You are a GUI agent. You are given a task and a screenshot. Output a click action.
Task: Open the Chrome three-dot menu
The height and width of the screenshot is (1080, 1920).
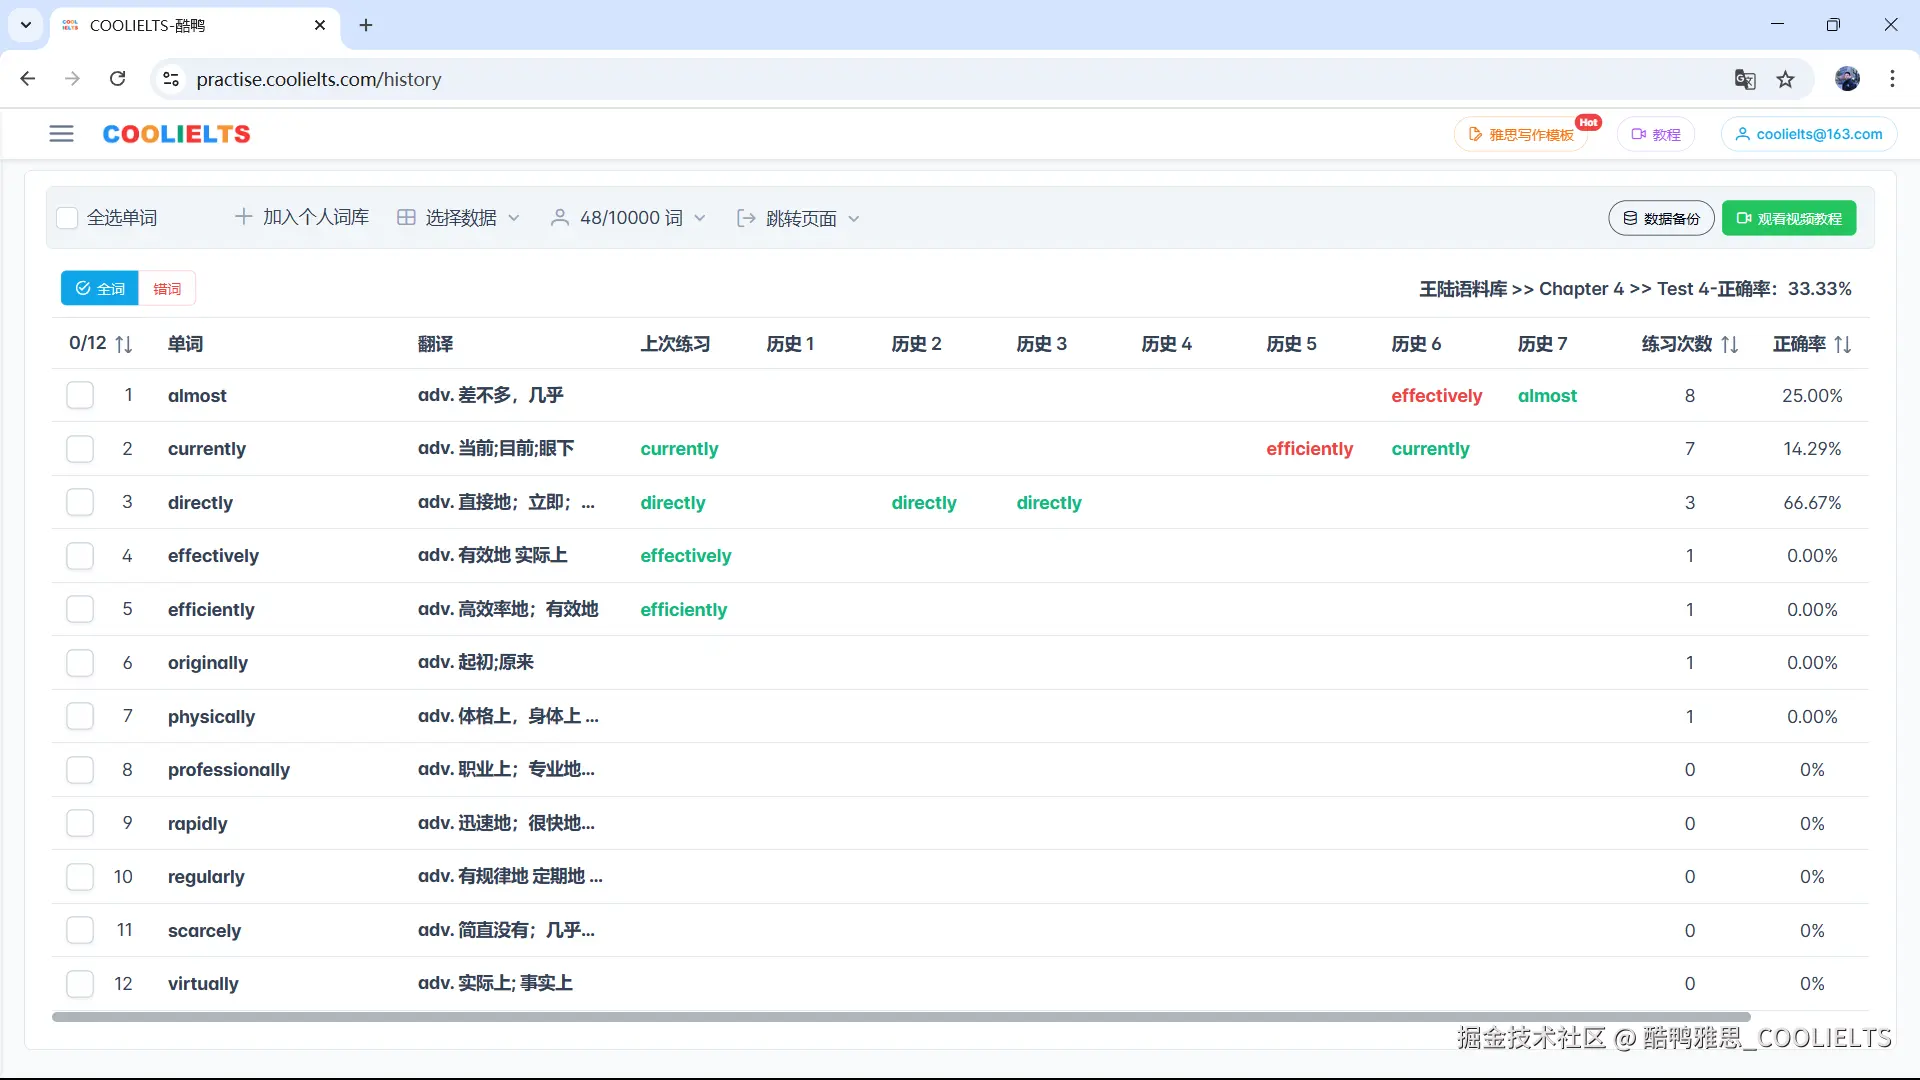[x=1893, y=79]
